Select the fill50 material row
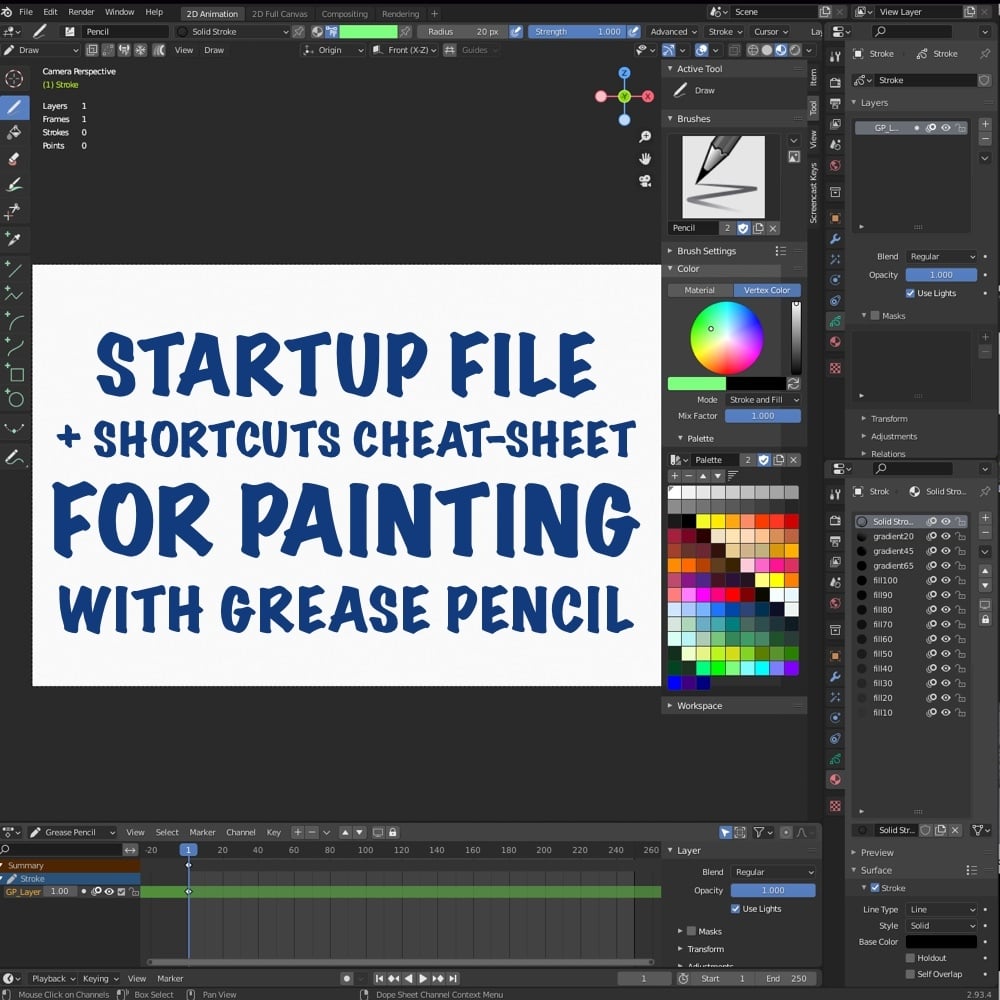Image resolution: width=1000 pixels, height=1000 pixels. (x=912, y=654)
